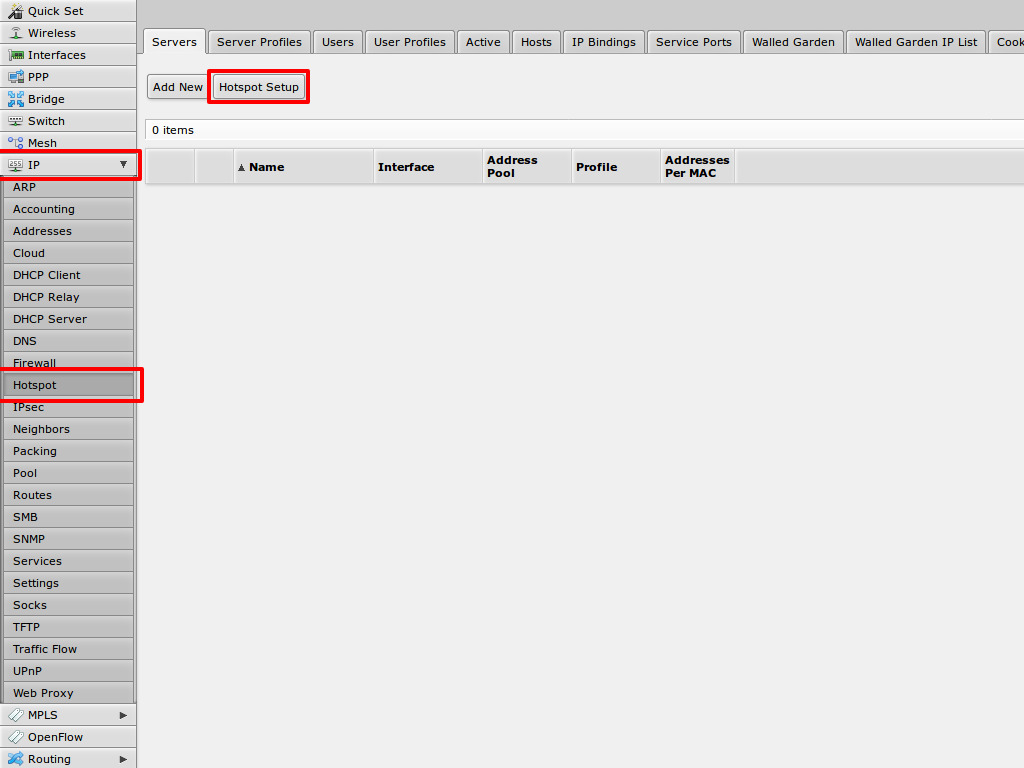Open Wireless via its antenna icon

(x=15, y=33)
